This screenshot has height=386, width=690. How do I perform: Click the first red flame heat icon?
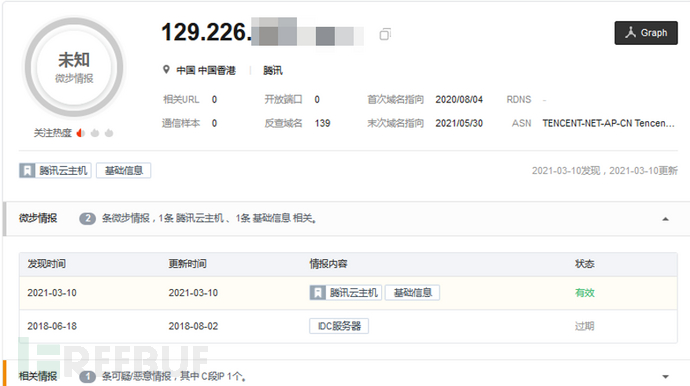click(x=81, y=133)
